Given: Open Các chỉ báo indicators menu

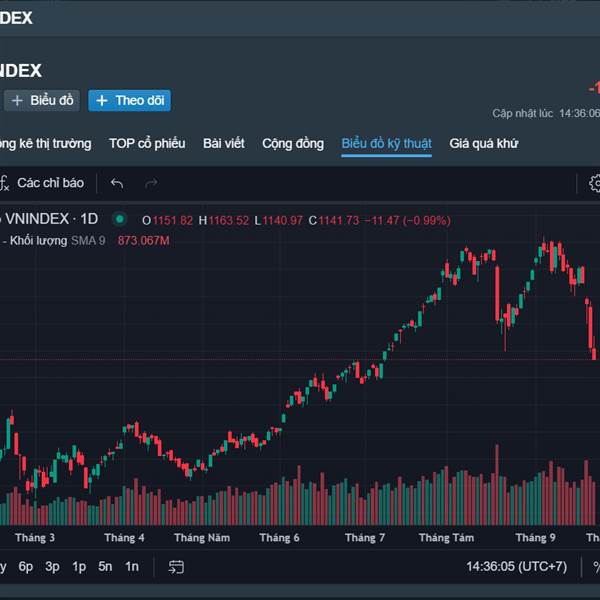Looking at the screenshot, I should pyautogui.click(x=42, y=183).
